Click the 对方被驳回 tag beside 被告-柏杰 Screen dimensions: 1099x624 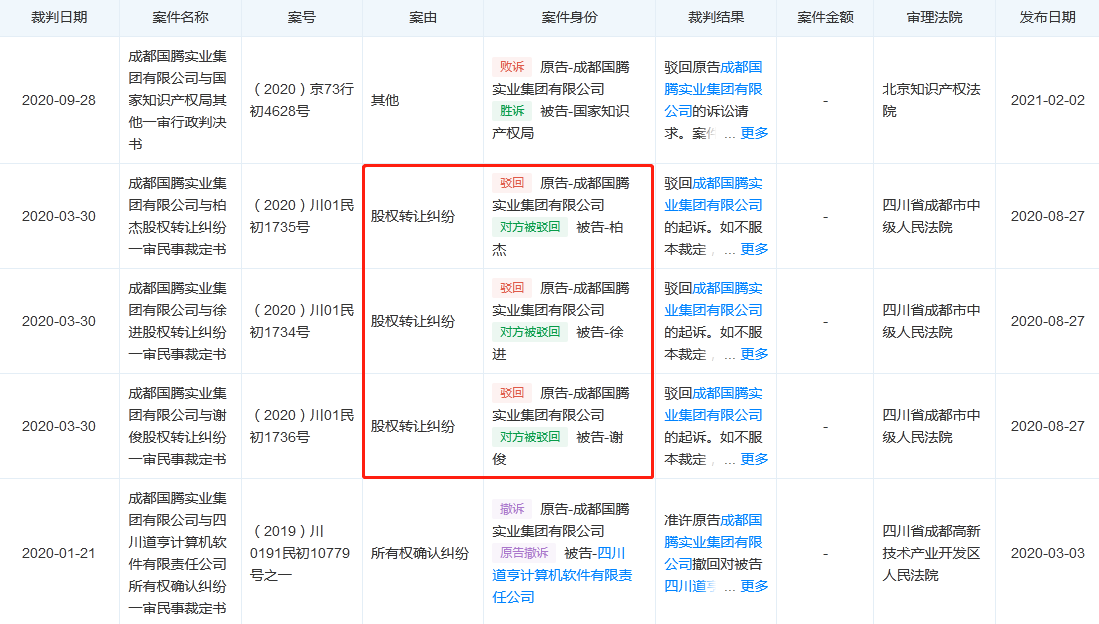pos(529,227)
